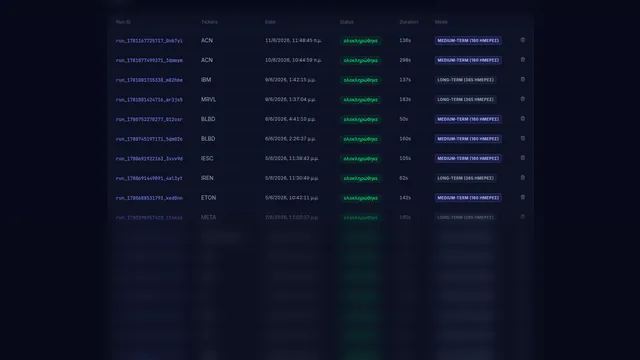Viewport: 640px width, 360px height.
Task: Click the MEDIUM-TERM badge in the 298s ACN row
Action: point(468,60)
